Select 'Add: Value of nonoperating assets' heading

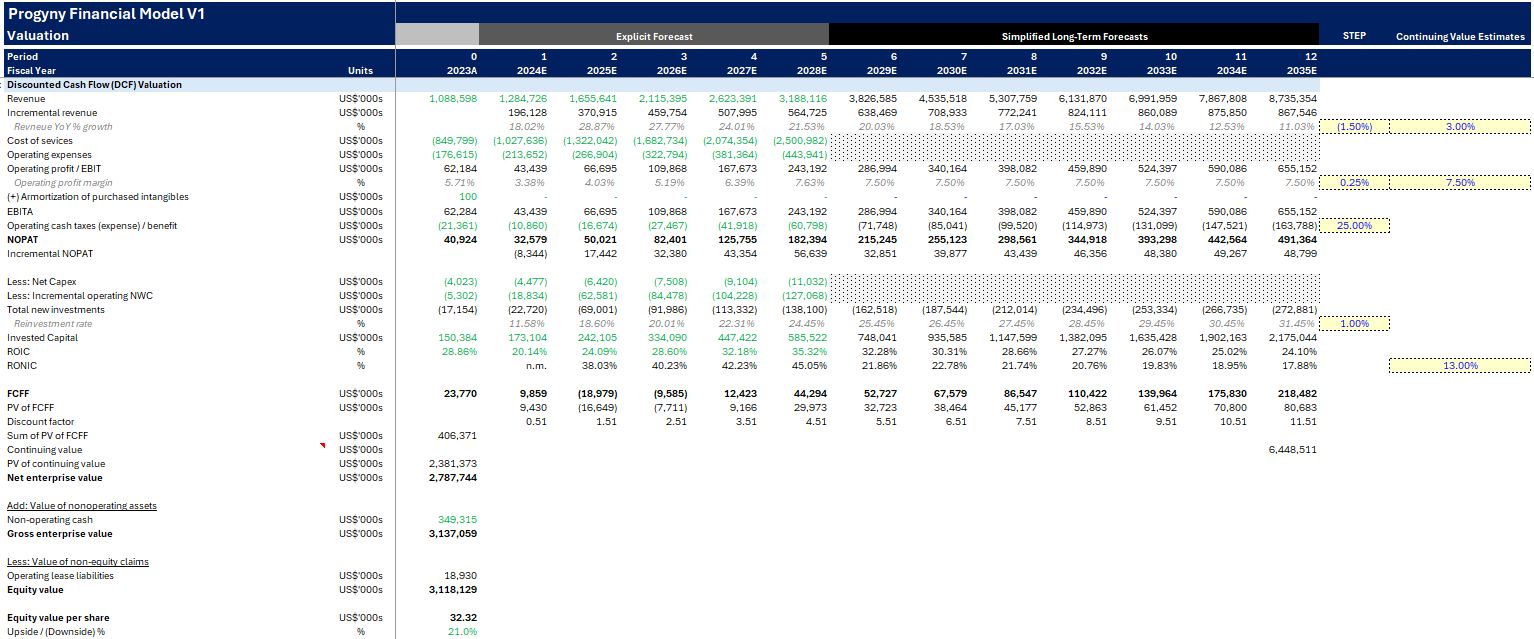click(82, 505)
